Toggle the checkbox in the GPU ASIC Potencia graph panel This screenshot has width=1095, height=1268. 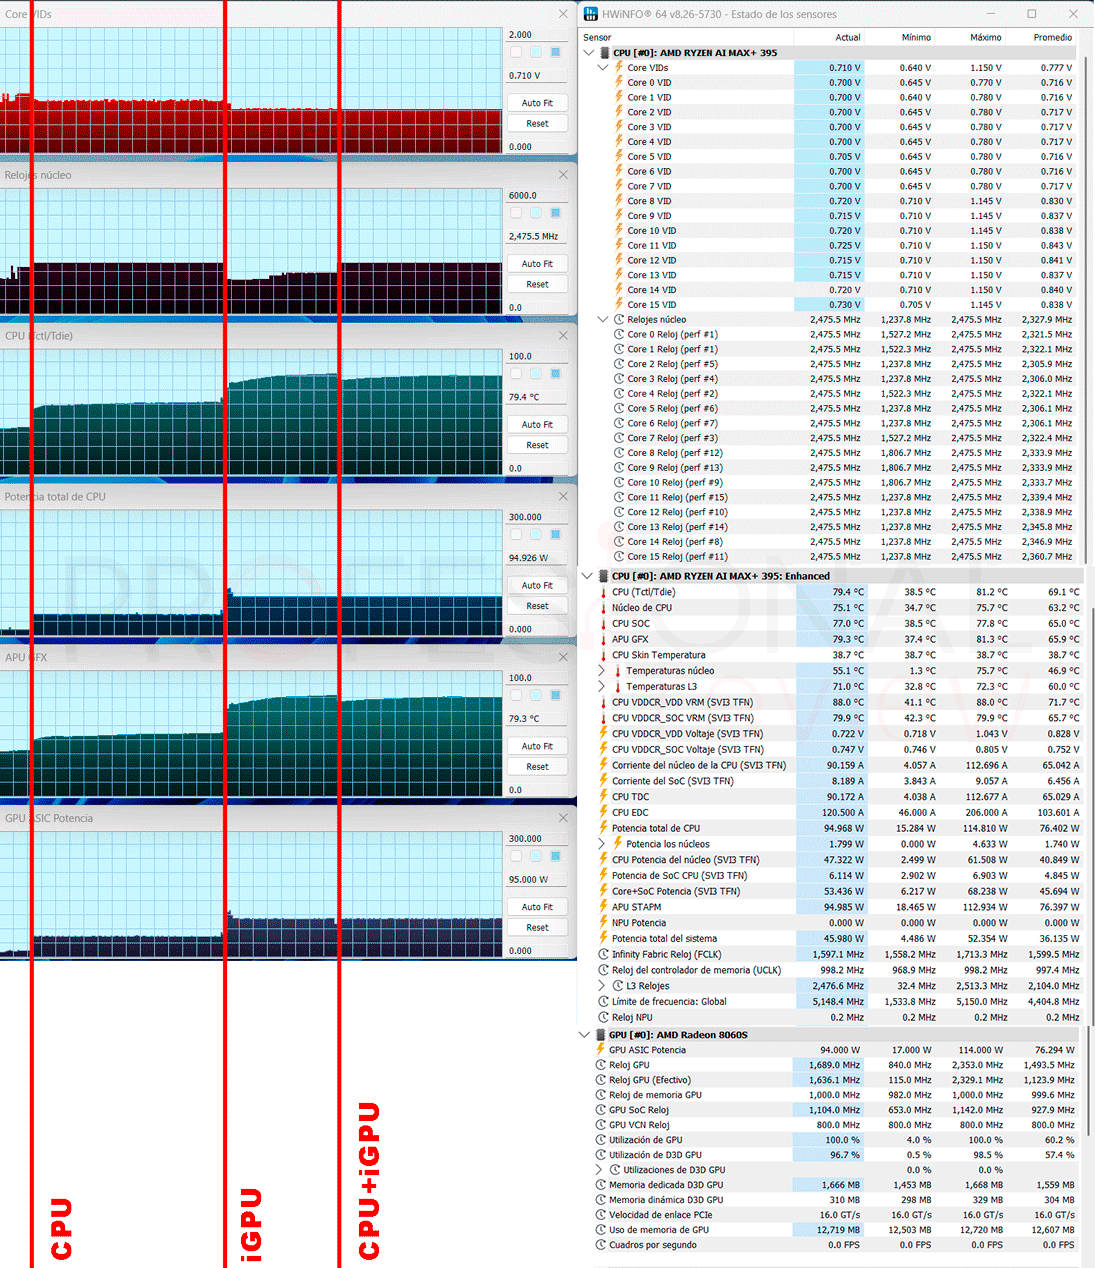[516, 856]
